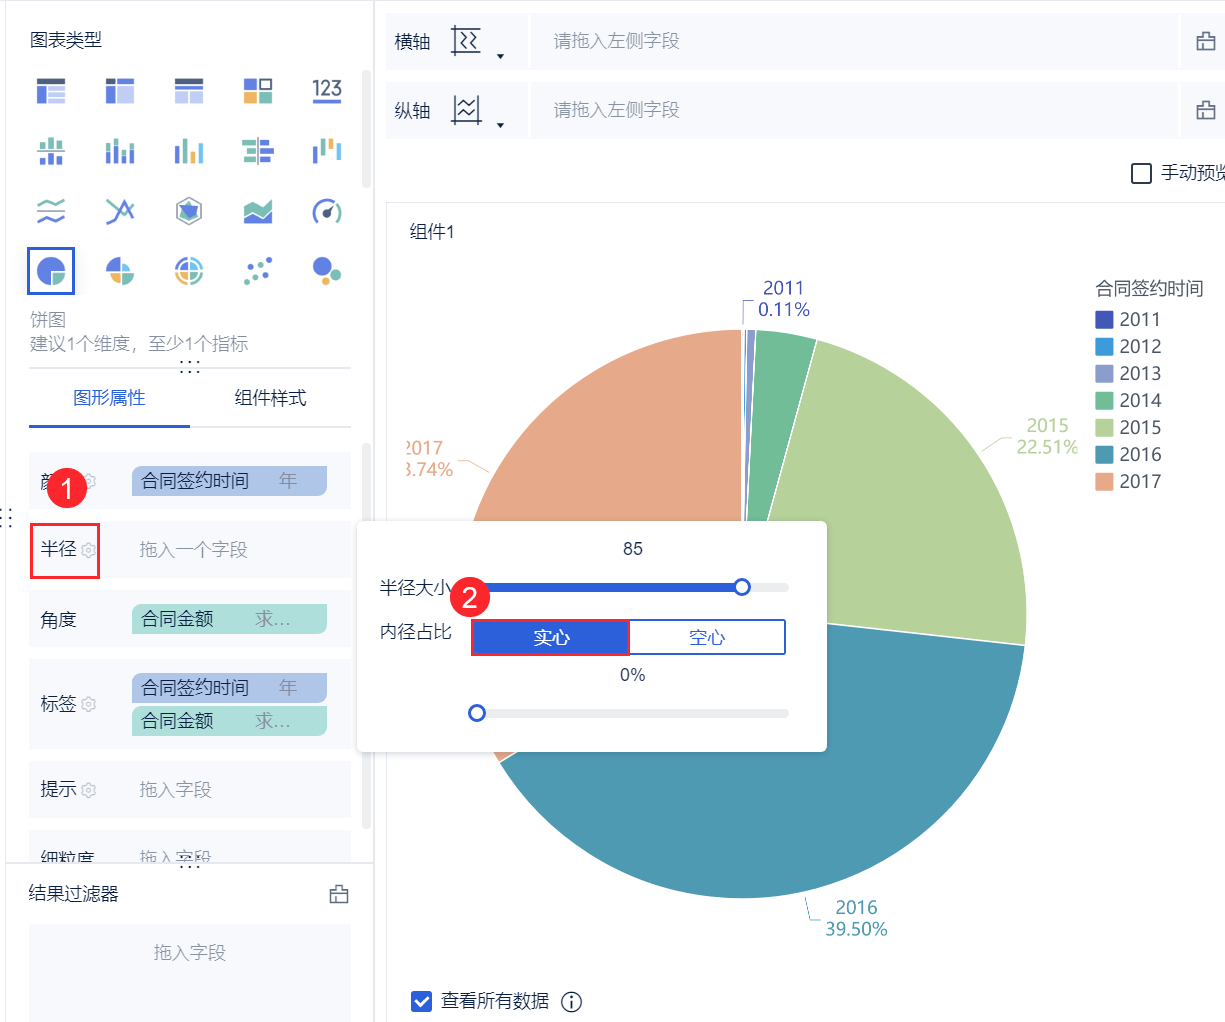Click the 提示 拖入字段 field
The width and height of the screenshot is (1225, 1022).
tap(228, 790)
